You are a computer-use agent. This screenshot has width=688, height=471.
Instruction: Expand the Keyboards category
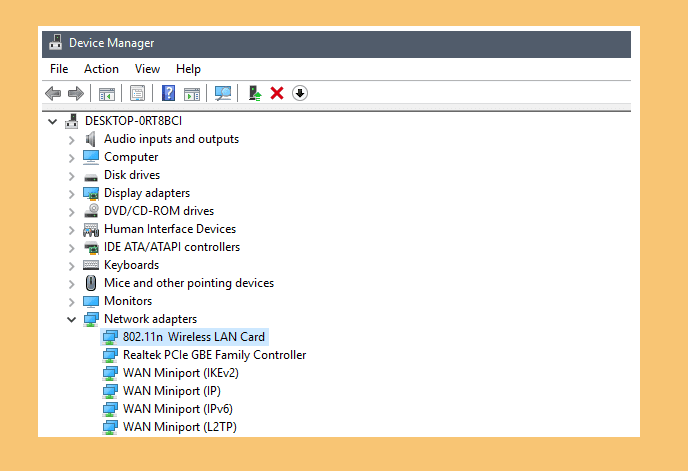pyautogui.click(x=71, y=265)
